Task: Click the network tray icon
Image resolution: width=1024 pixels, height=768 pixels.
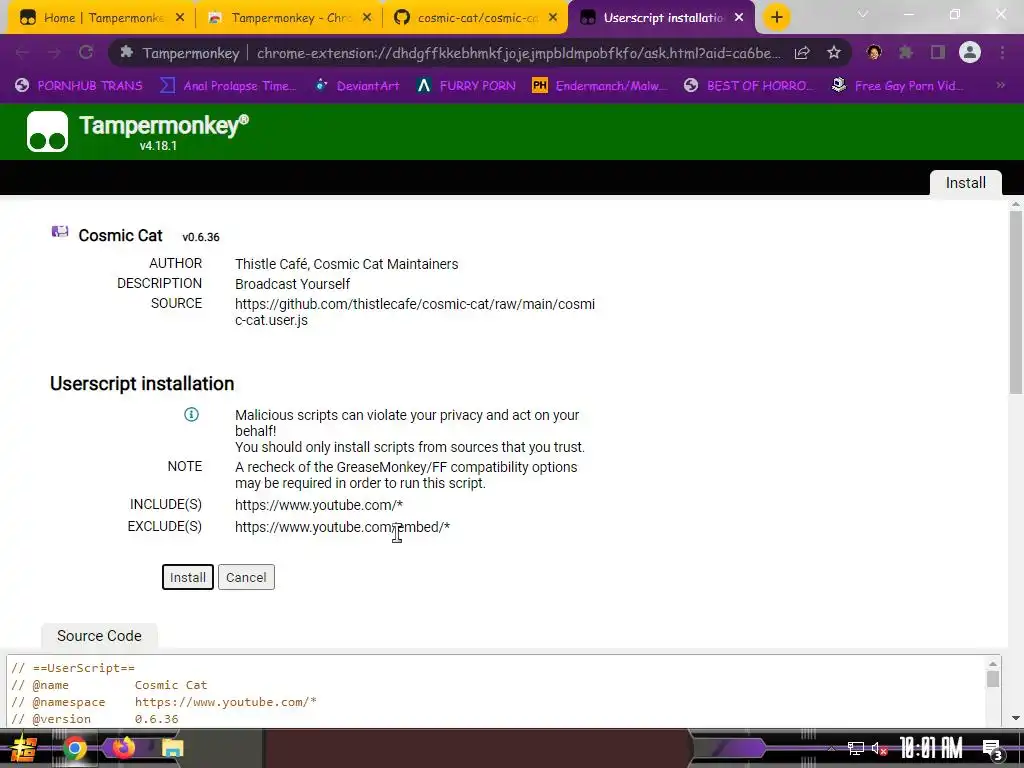Action: (x=856, y=748)
